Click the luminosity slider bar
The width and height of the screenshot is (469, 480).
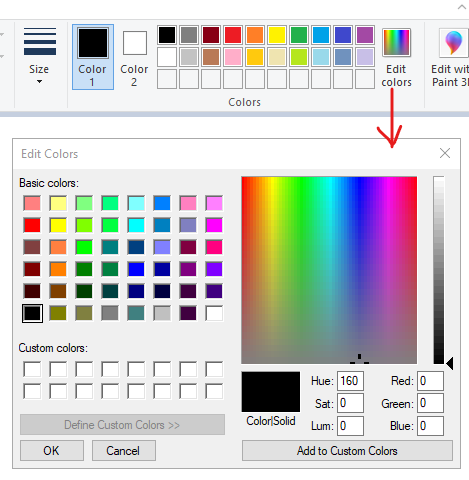point(439,270)
